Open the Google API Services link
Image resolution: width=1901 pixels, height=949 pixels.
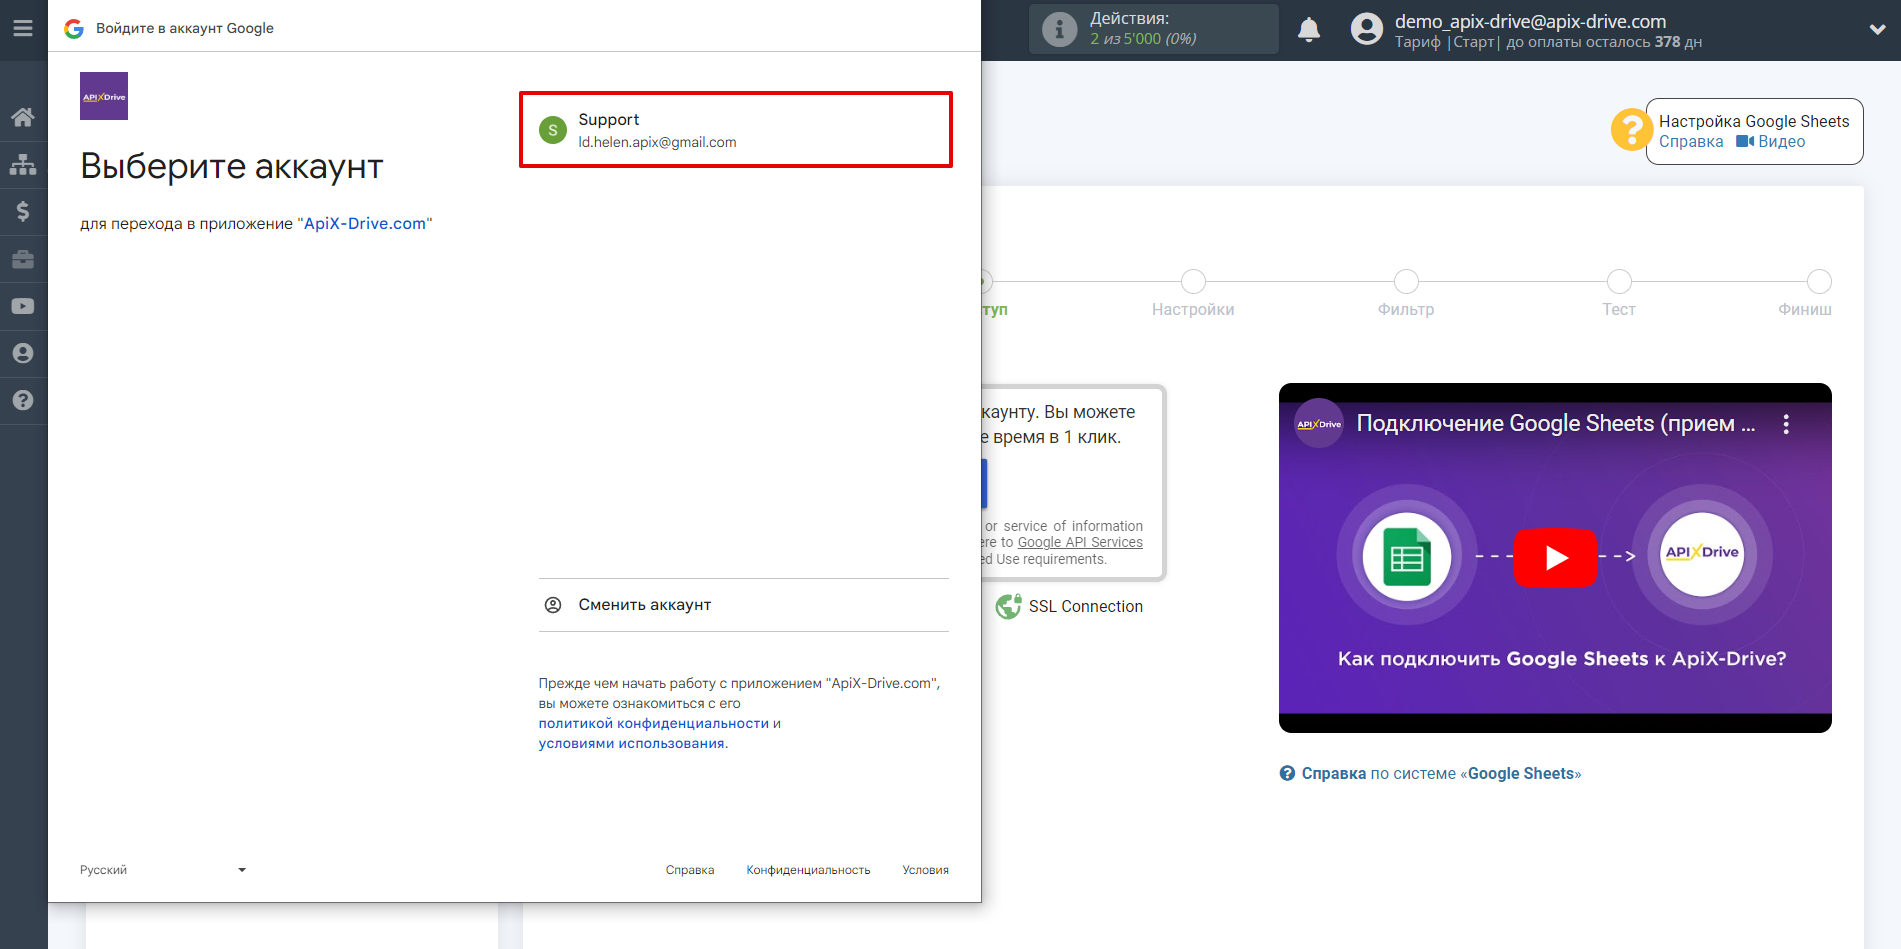pos(1080,543)
